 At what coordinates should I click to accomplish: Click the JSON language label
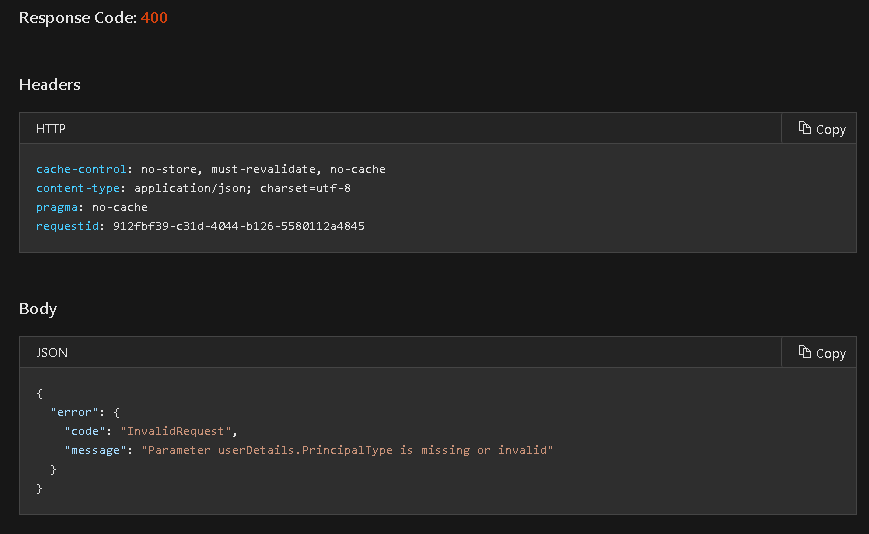52,352
